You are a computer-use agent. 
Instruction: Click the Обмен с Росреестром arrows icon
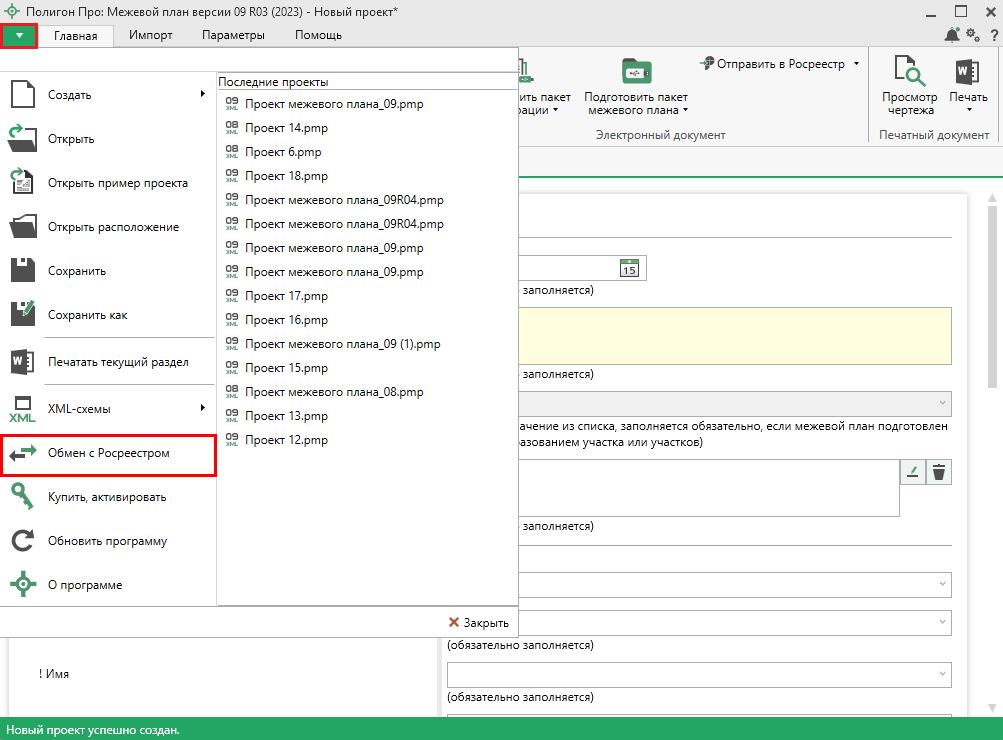pyautogui.click(x=23, y=453)
